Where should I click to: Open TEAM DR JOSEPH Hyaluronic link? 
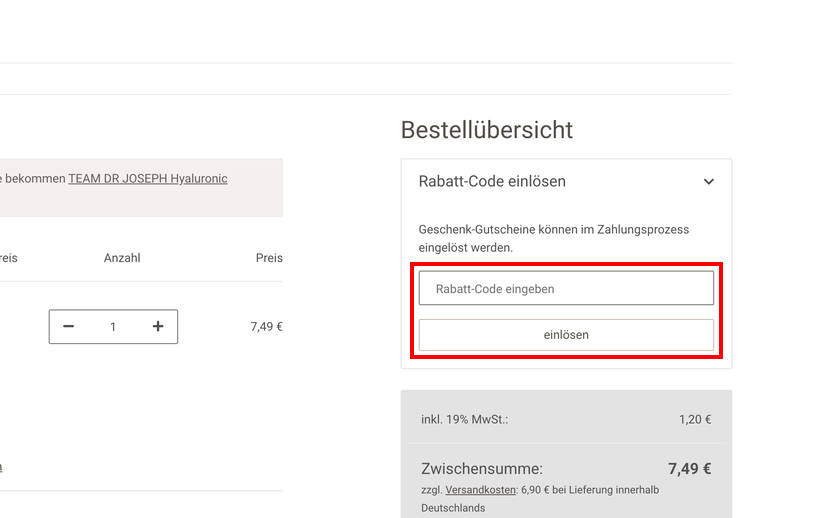pyautogui.click(x=148, y=178)
